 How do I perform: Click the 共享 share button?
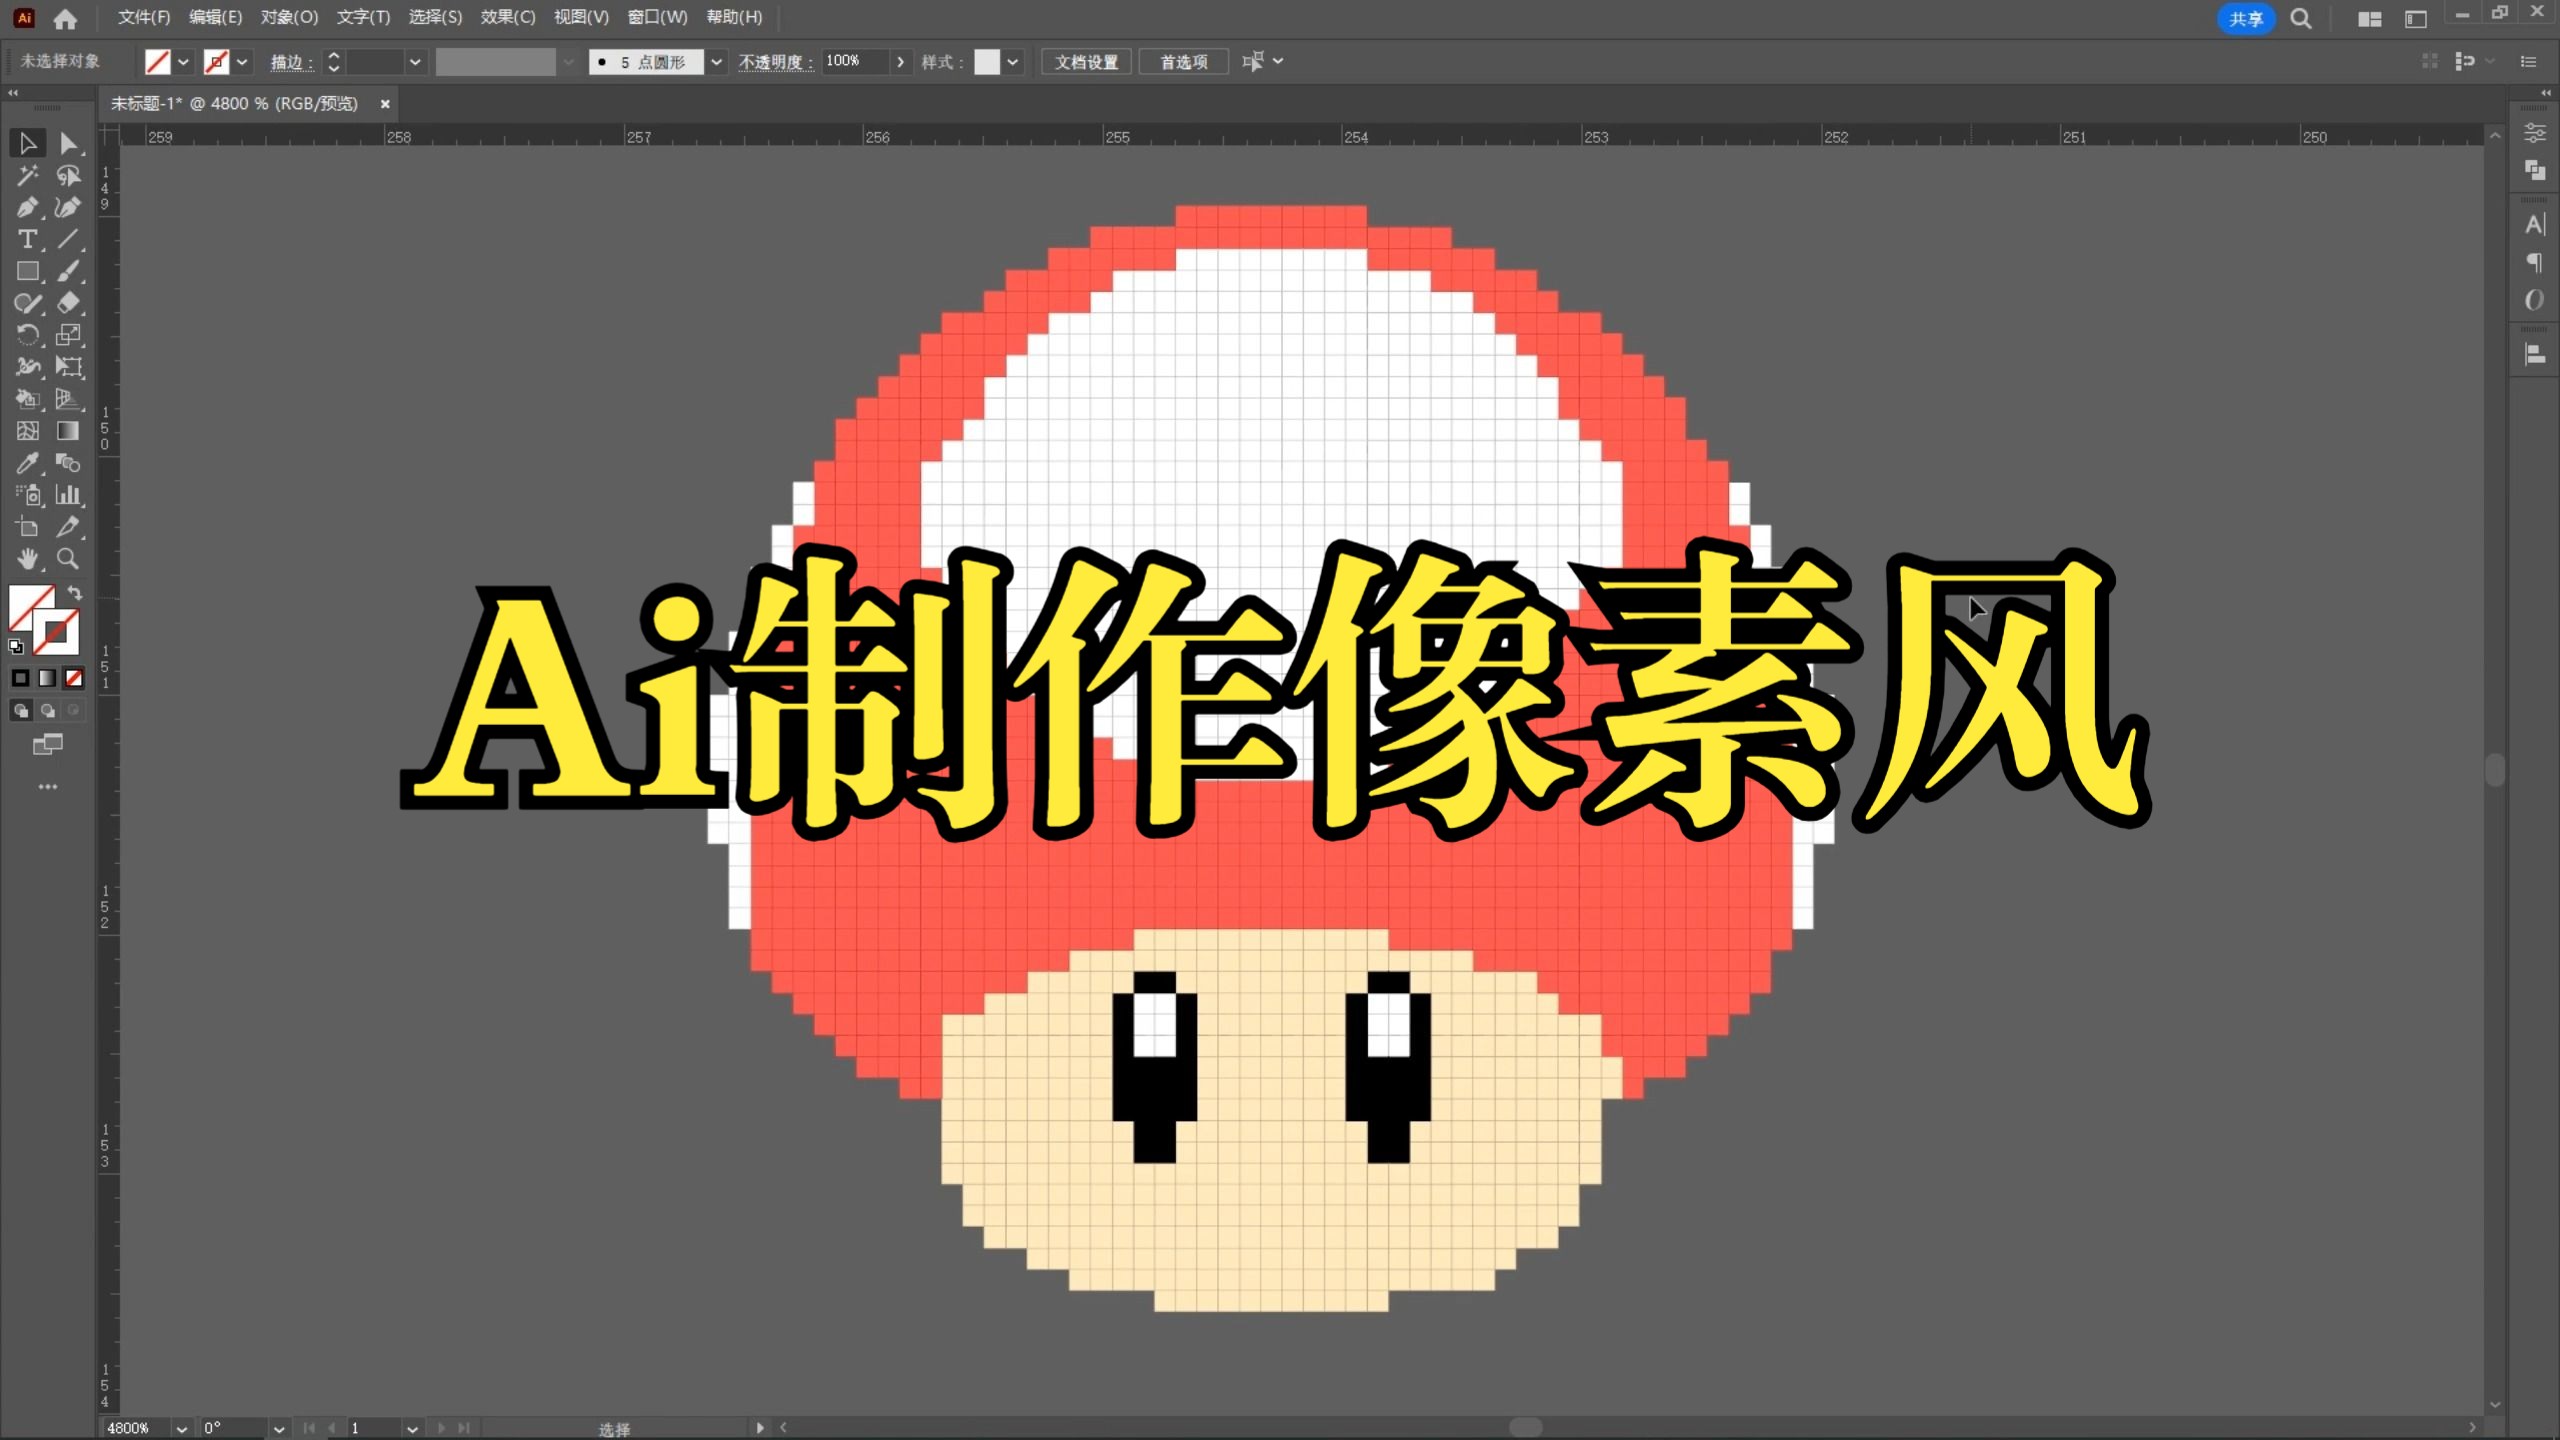(2246, 19)
